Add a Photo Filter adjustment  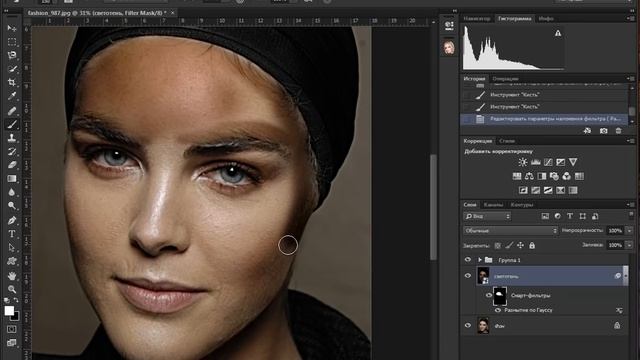coord(554,176)
